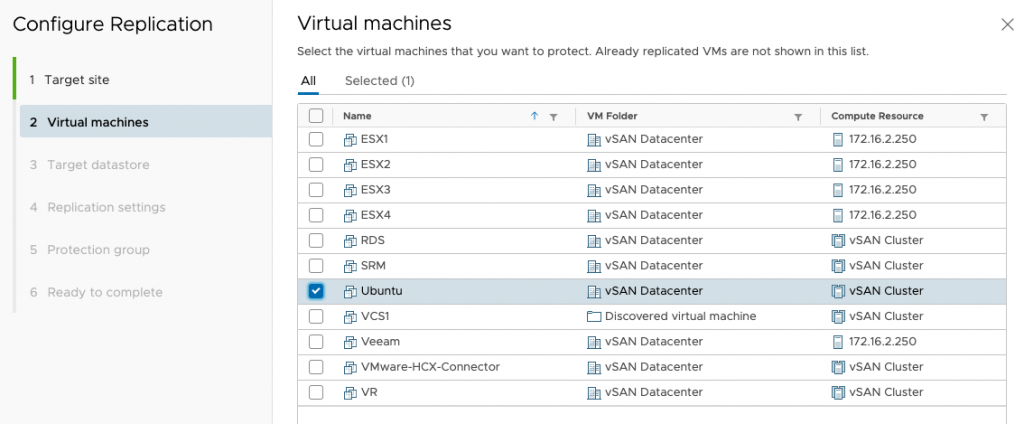
Task: Click the cluster icon in Ubuntu row
Action: click(838, 291)
